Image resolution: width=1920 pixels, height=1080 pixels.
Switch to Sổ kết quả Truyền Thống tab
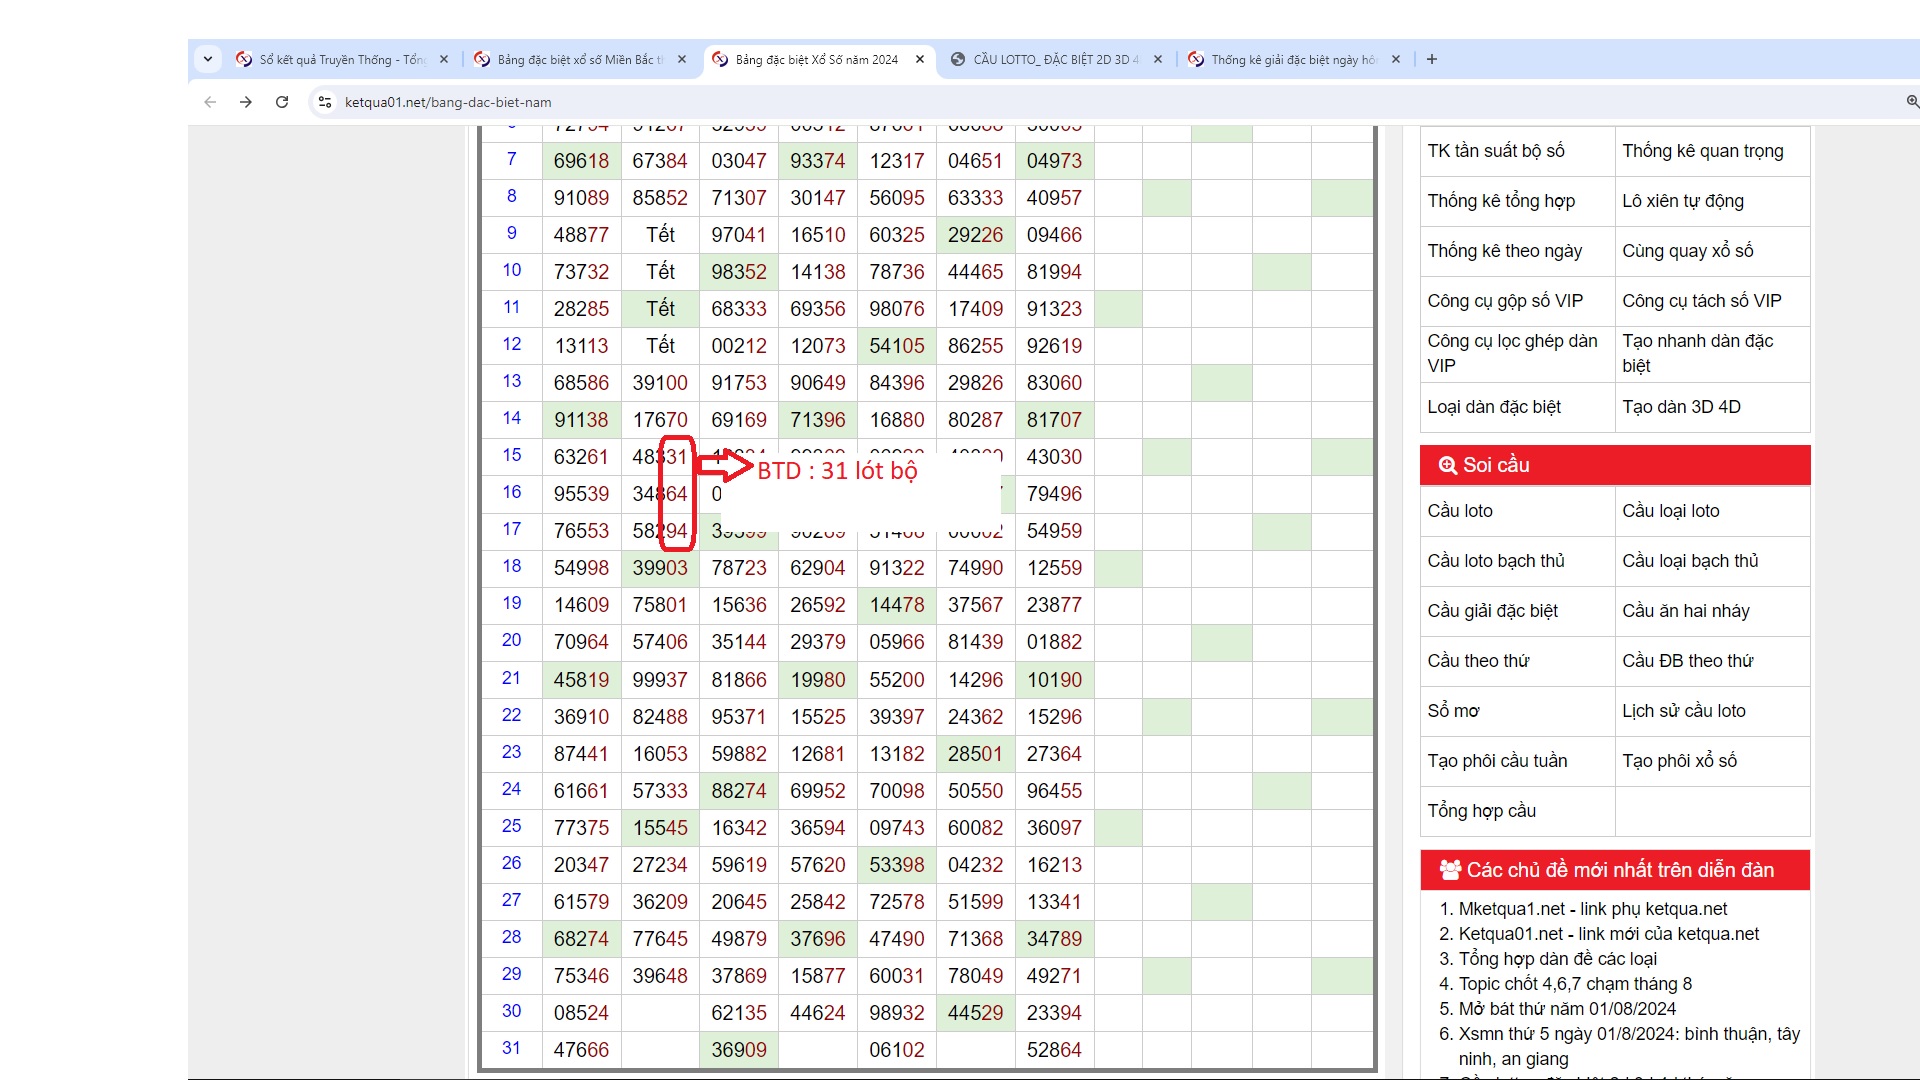(340, 59)
